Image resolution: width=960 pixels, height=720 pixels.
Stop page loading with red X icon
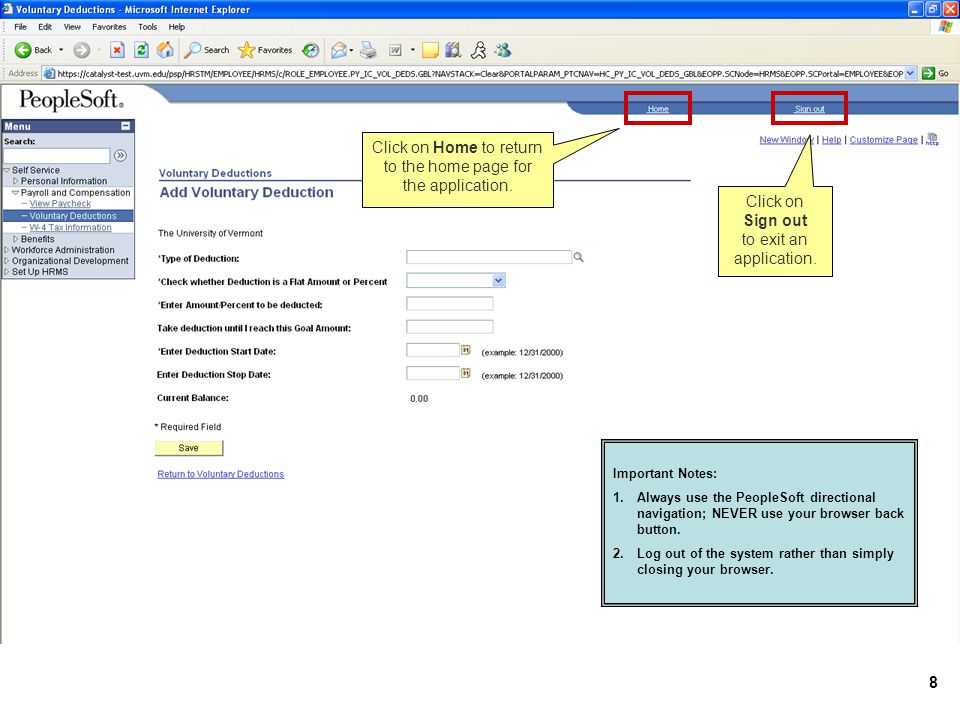point(117,50)
